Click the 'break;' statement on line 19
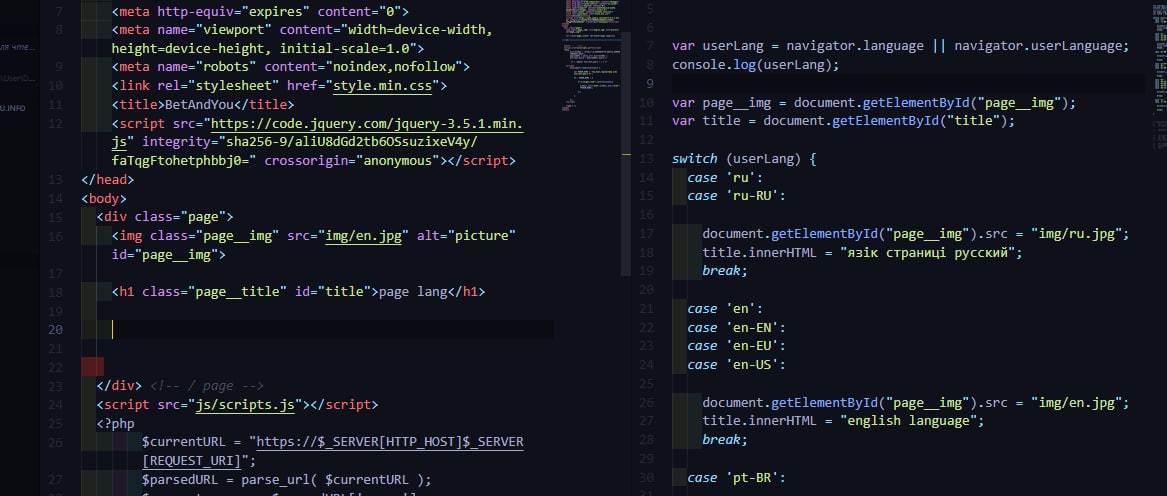Screen dimensions: 1167x496 point(725,270)
